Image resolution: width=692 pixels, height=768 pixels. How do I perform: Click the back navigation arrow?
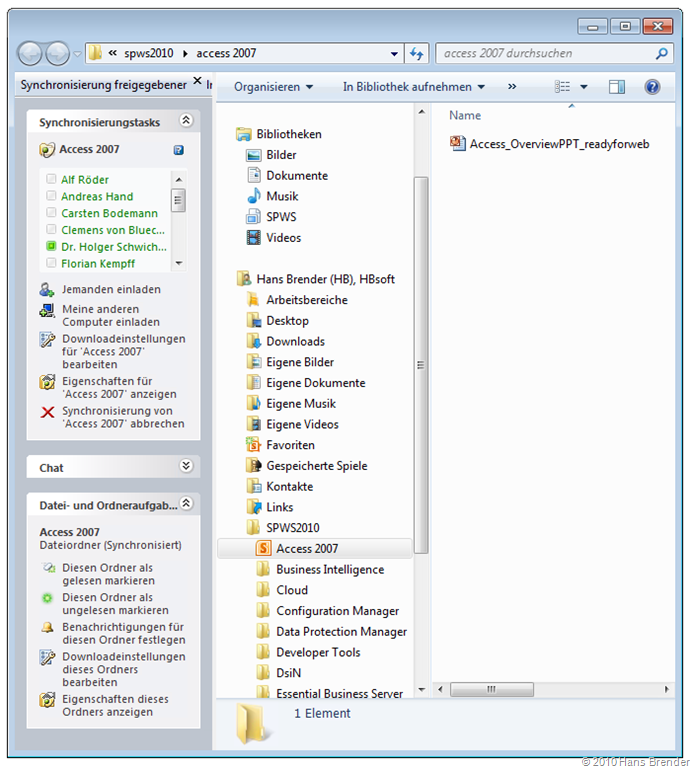point(30,53)
